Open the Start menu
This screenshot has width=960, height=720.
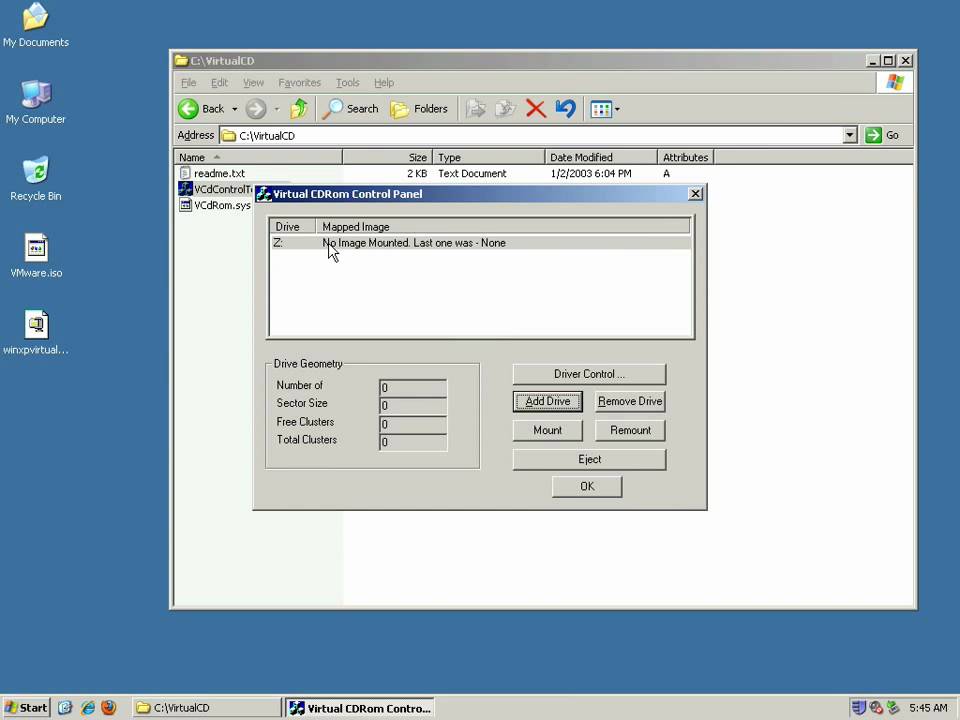(26, 708)
